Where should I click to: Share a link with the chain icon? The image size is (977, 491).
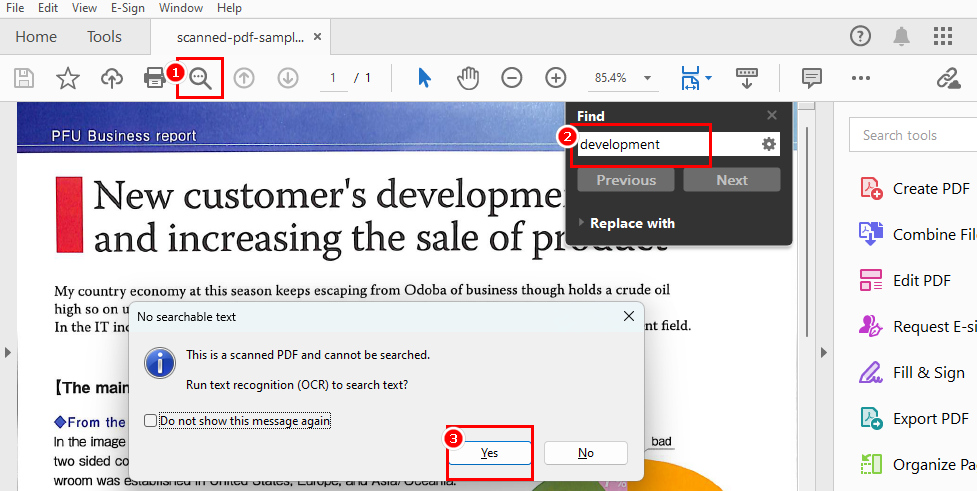pos(949,79)
